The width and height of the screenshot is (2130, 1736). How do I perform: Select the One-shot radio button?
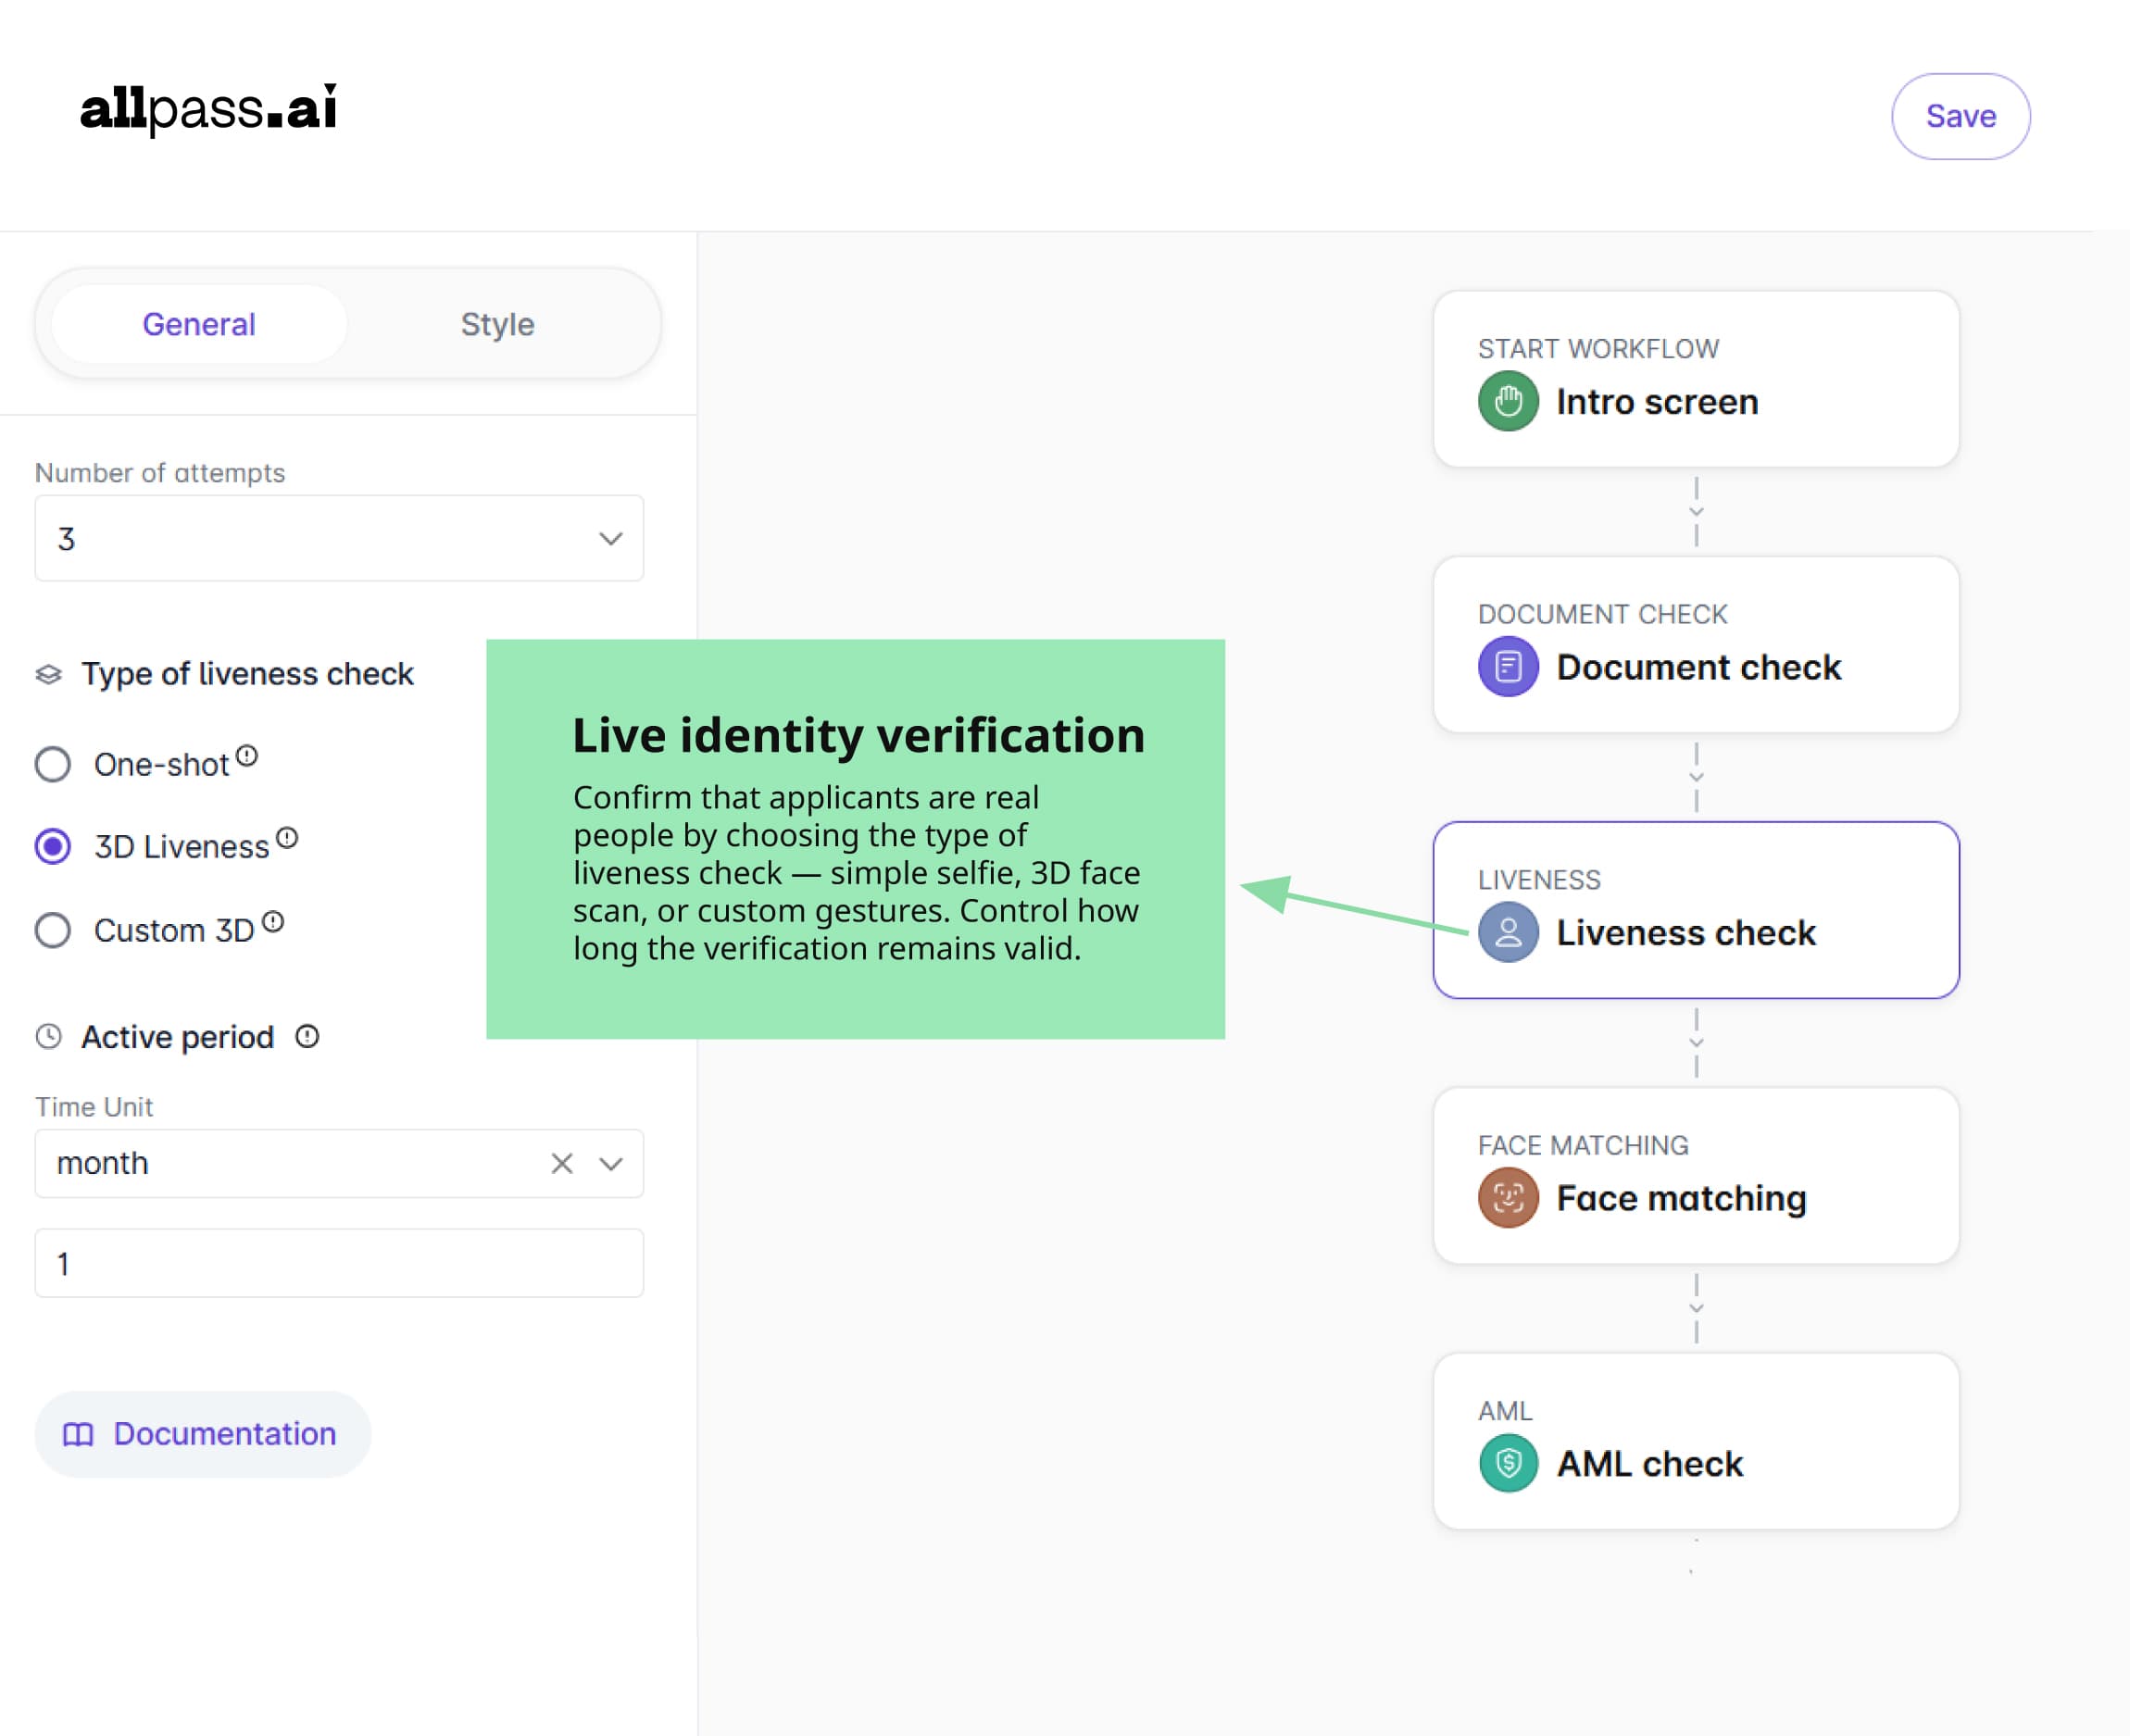tap(53, 764)
